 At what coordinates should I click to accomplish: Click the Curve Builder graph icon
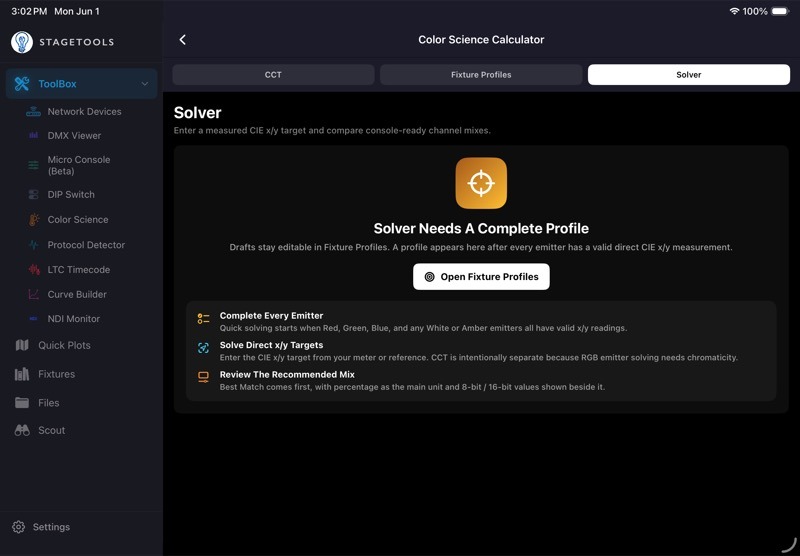point(33,294)
